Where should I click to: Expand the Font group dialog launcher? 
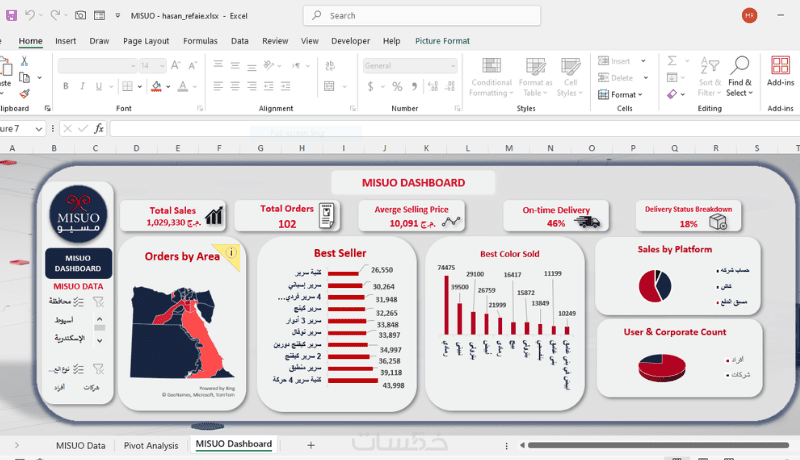click(199, 108)
